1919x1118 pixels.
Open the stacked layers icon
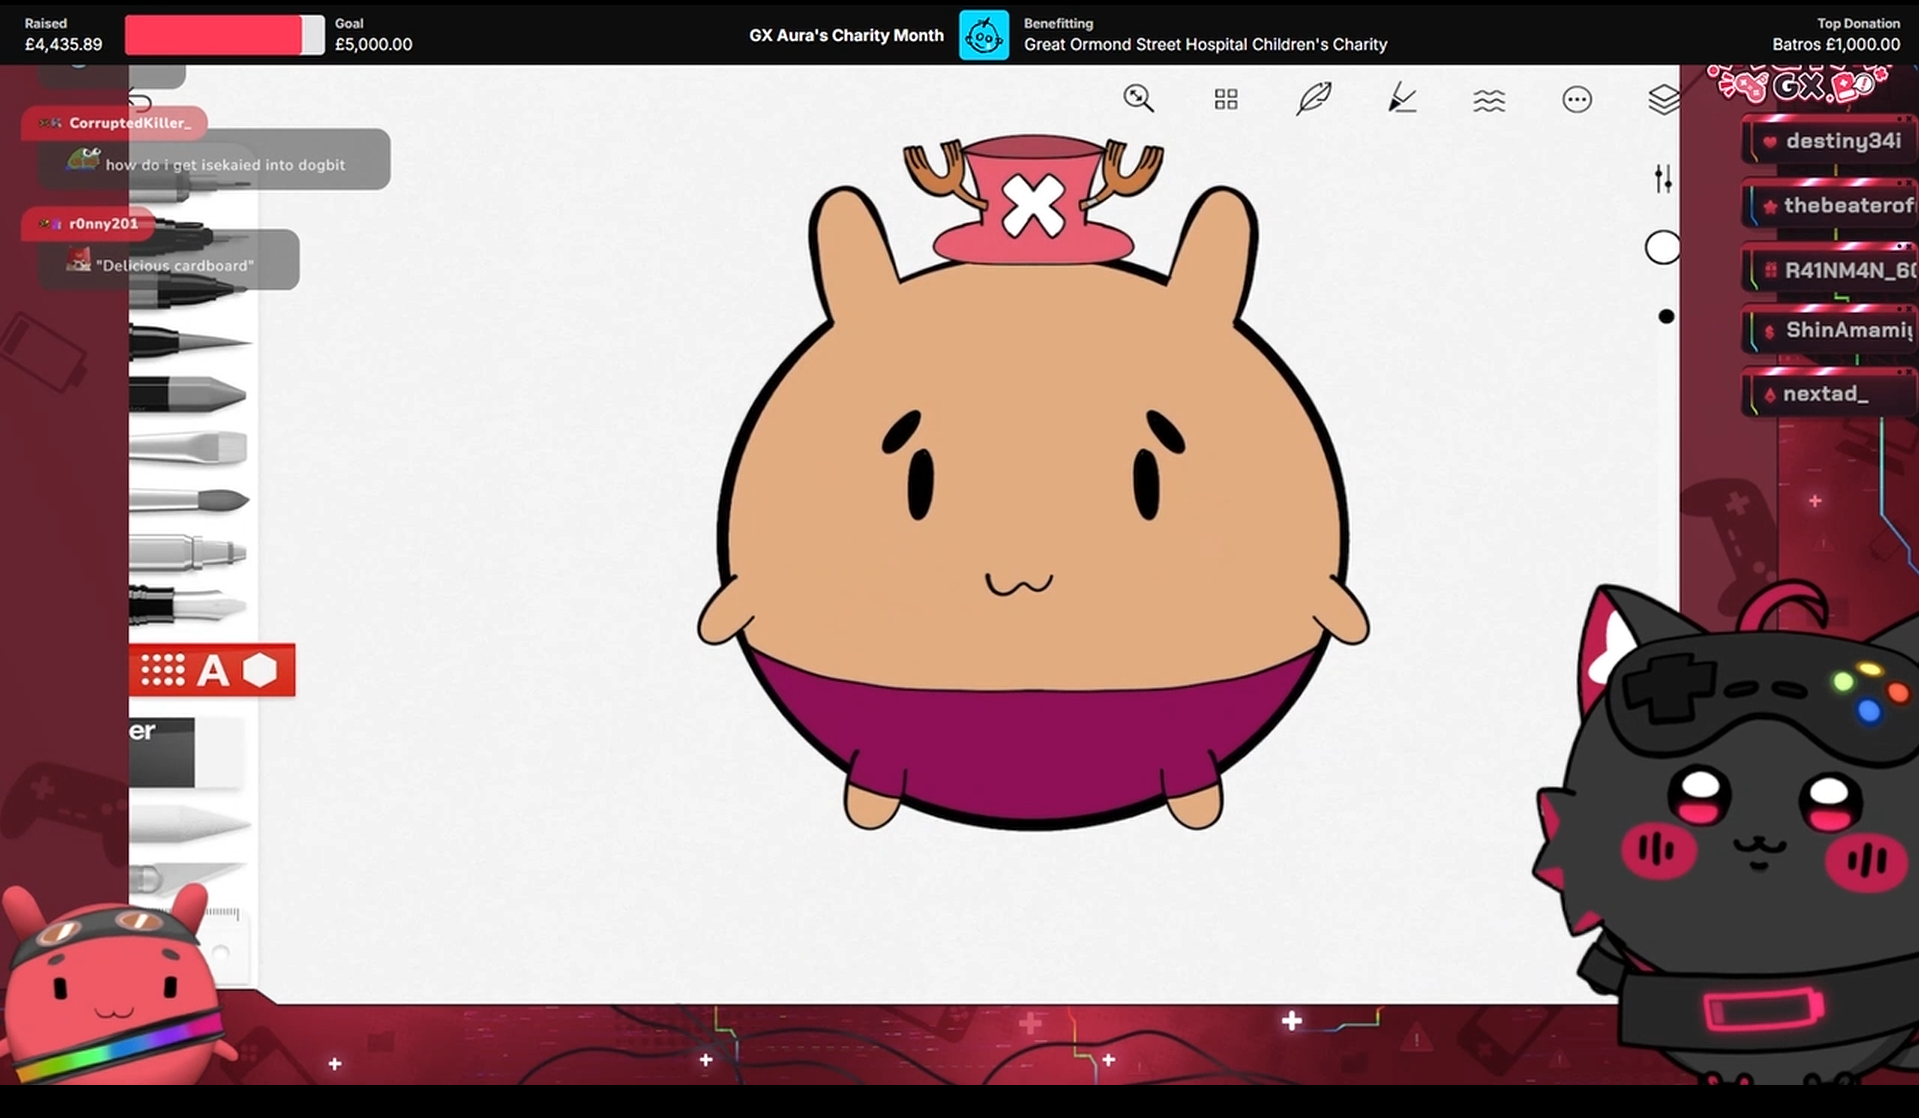click(x=1664, y=99)
